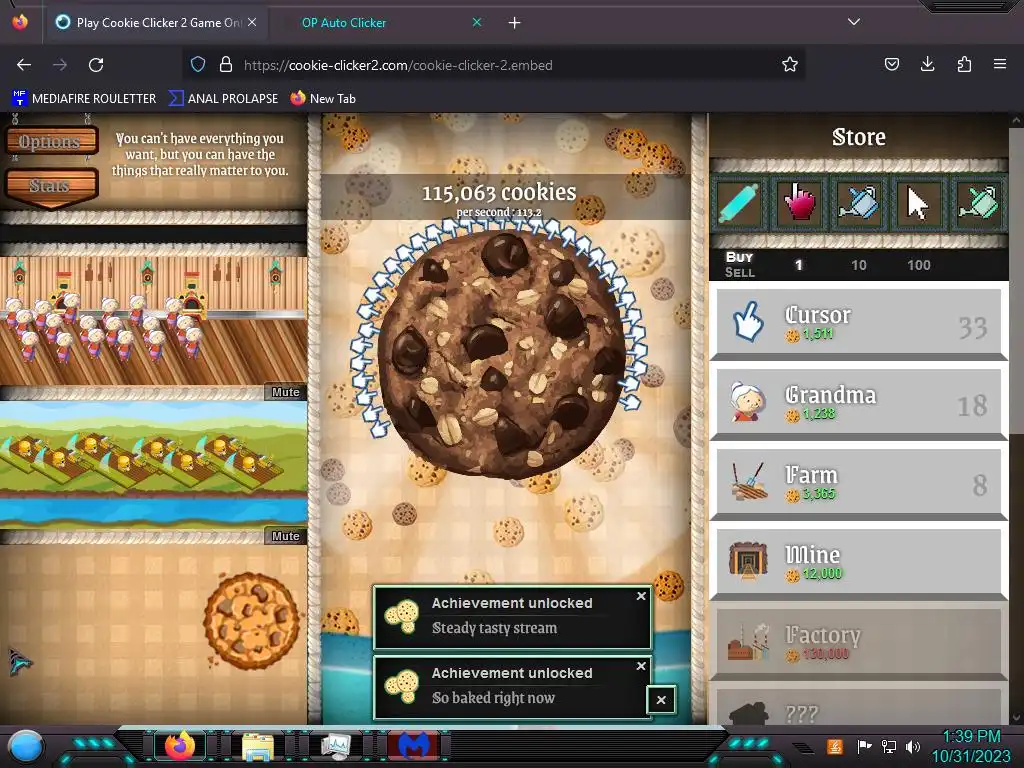Image resolution: width=1024 pixels, height=768 pixels.
Task: Expand the list all tabs dropdown
Action: 854,22
